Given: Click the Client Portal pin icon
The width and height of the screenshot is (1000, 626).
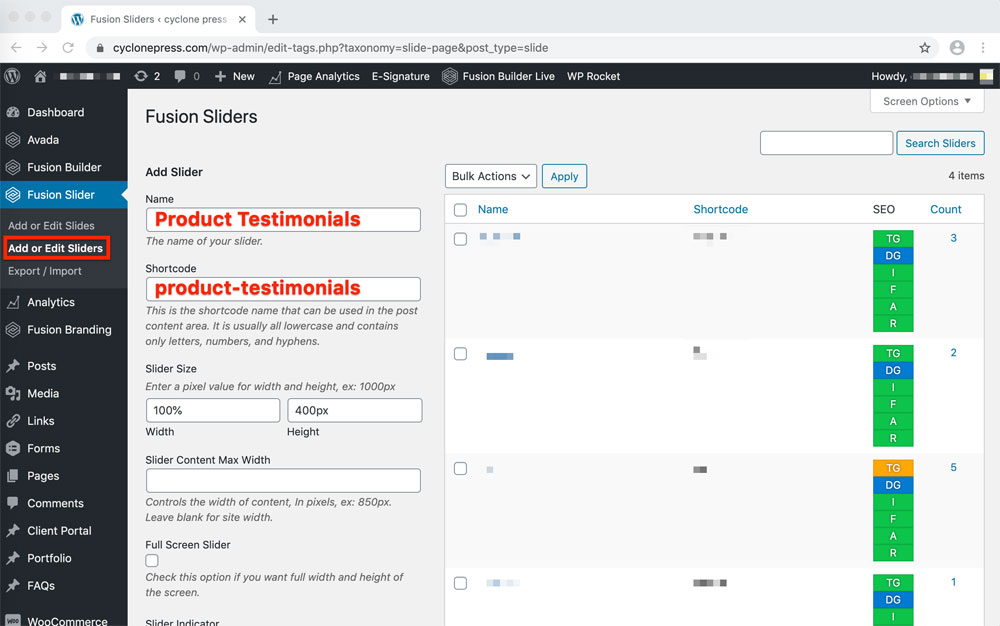Looking at the screenshot, I should click(13, 530).
